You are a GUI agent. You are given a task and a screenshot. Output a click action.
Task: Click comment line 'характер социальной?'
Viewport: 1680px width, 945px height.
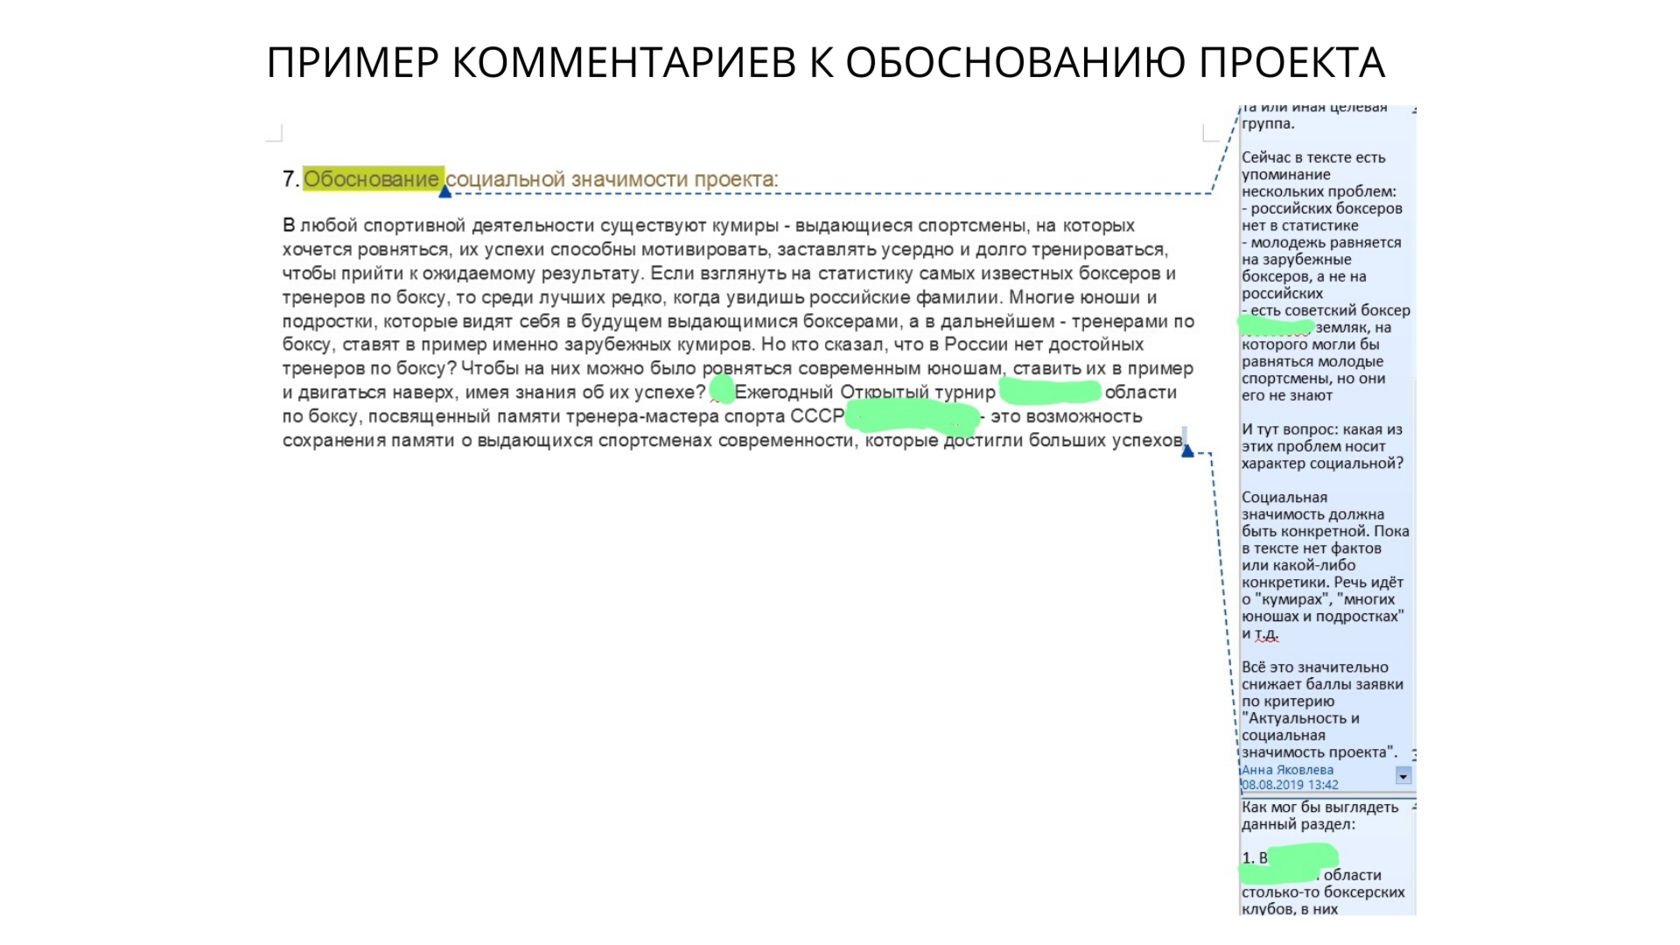[1322, 463]
